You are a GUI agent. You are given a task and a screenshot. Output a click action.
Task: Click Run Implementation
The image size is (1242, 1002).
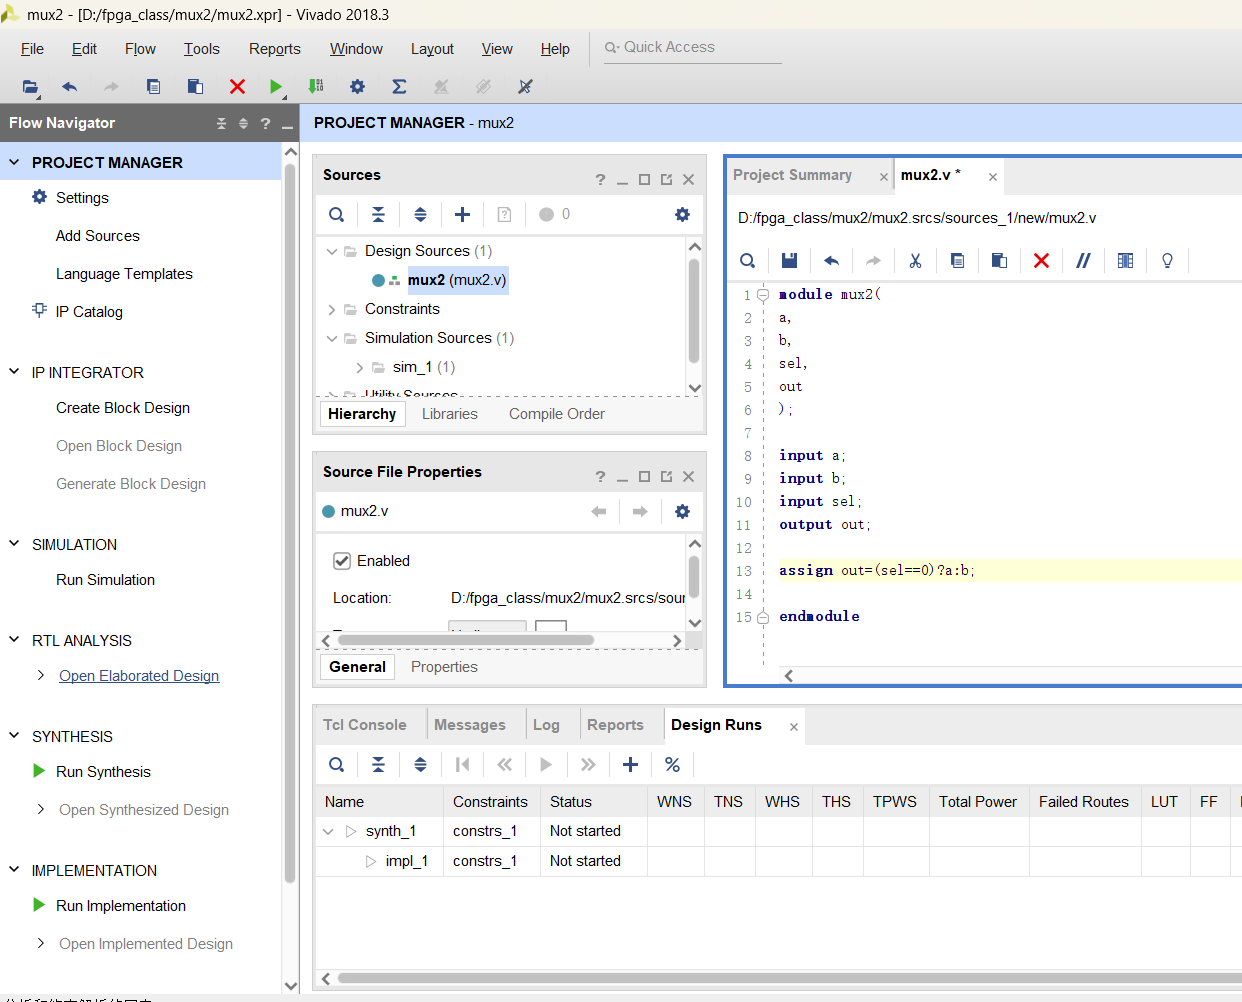click(x=121, y=906)
